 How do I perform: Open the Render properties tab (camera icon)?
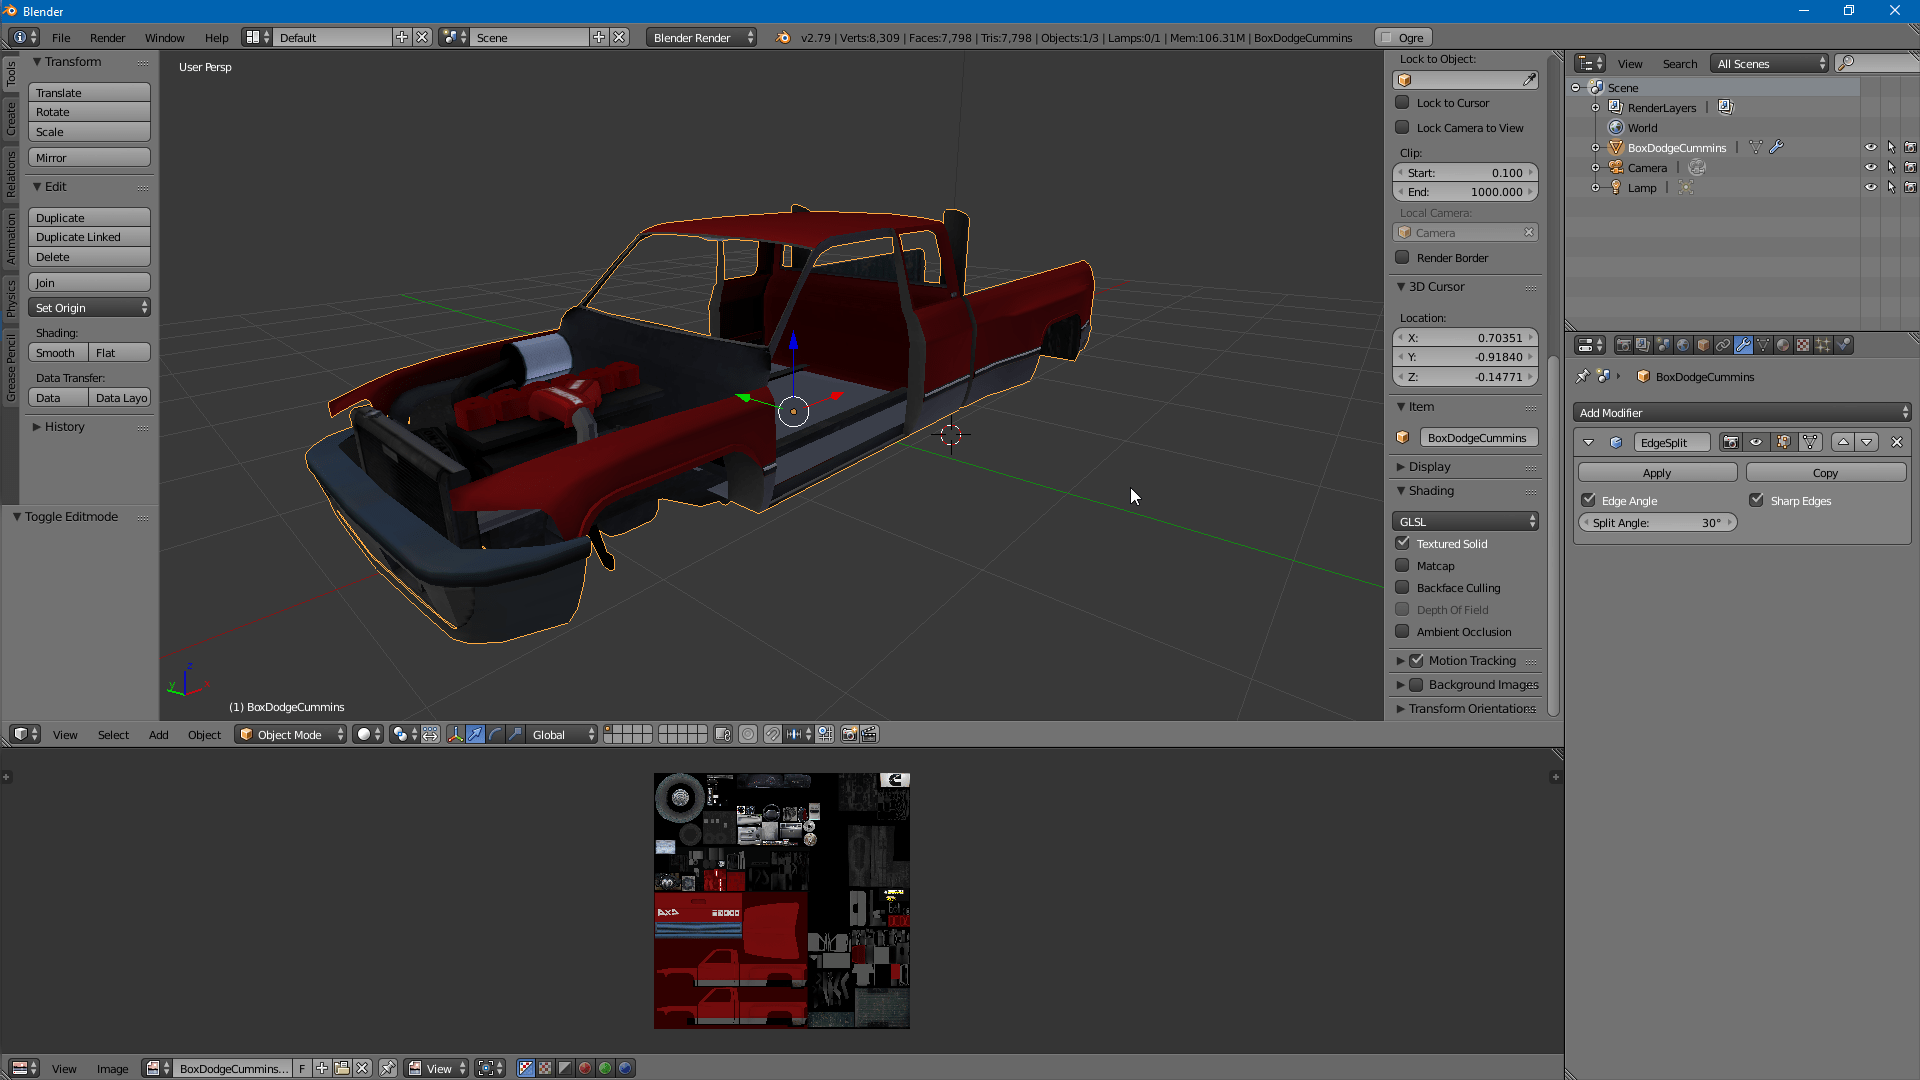1624,345
